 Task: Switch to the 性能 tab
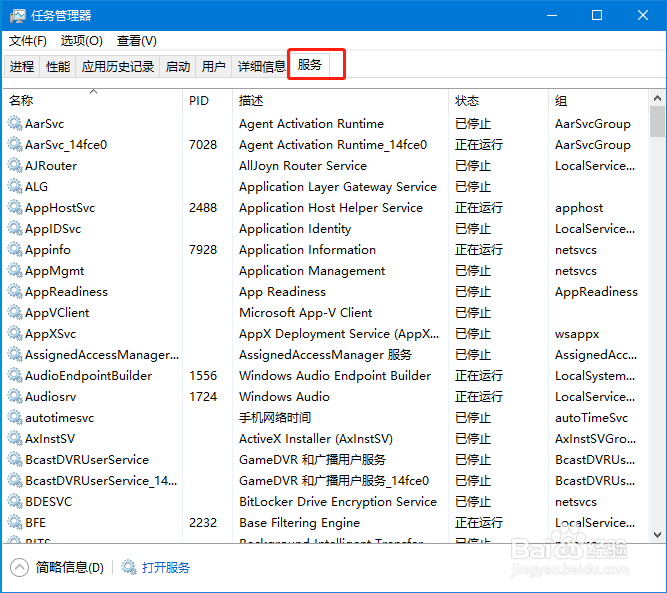point(58,66)
